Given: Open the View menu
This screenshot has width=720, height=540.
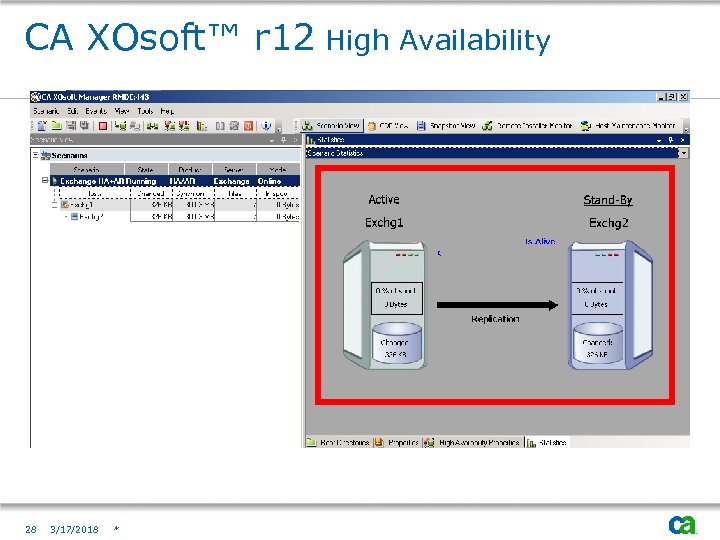Looking at the screenshot, I should pyautogui.click(x=122, y=111).
